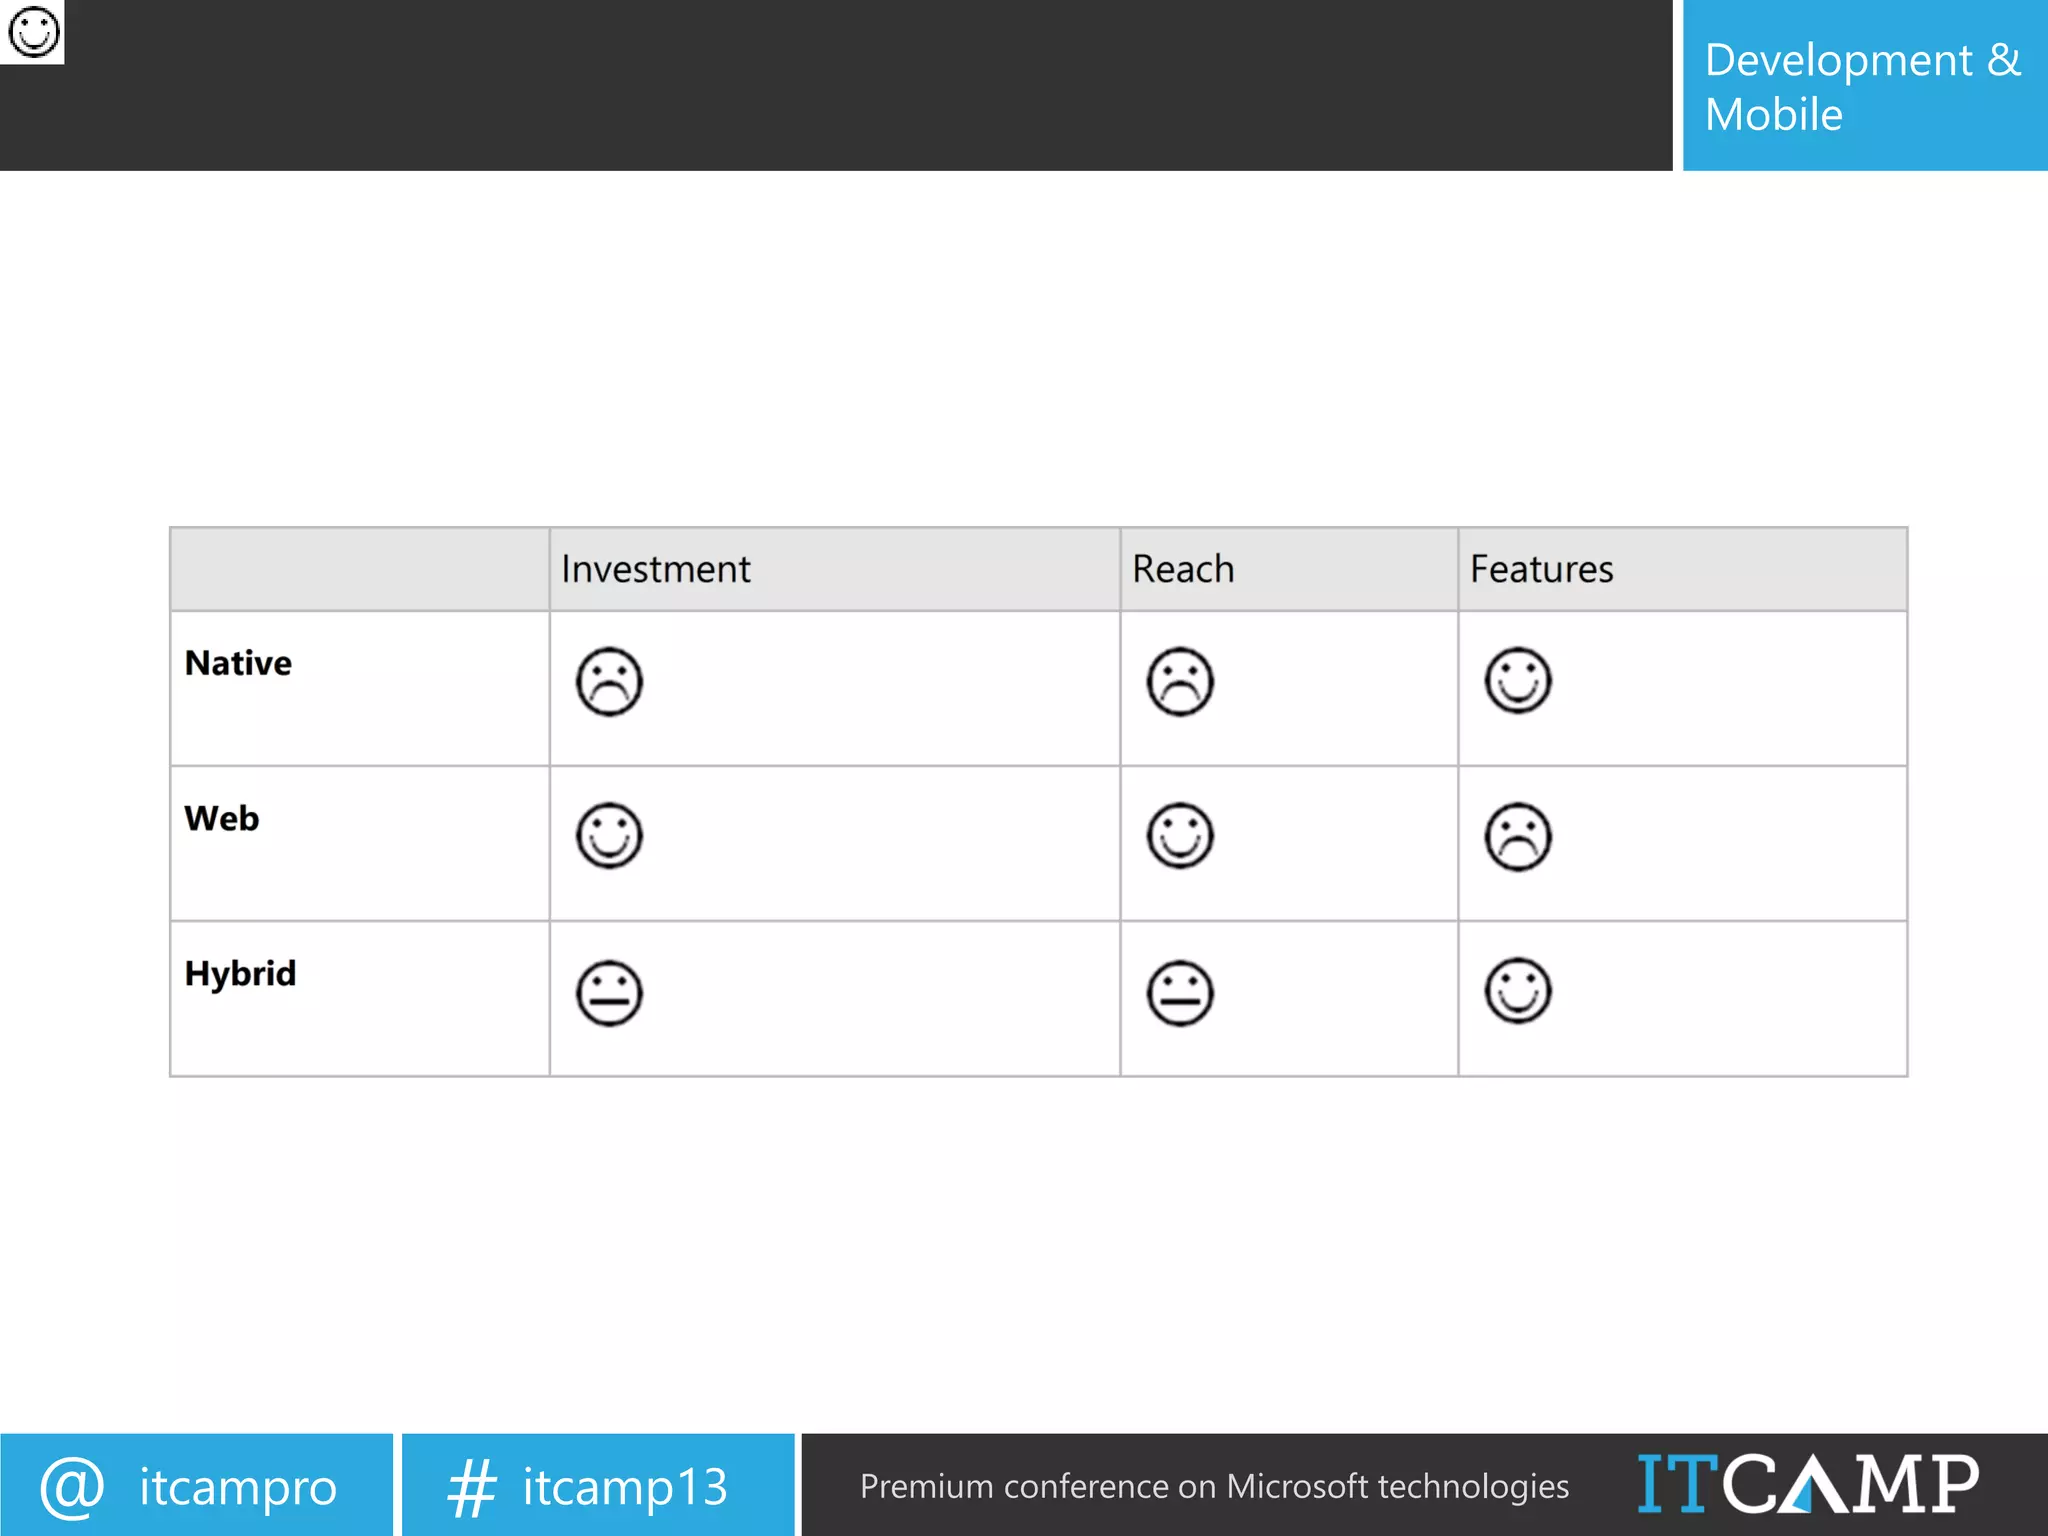
Task: Click the @ symbol in the footer
Action: (x=72, y=1487)
